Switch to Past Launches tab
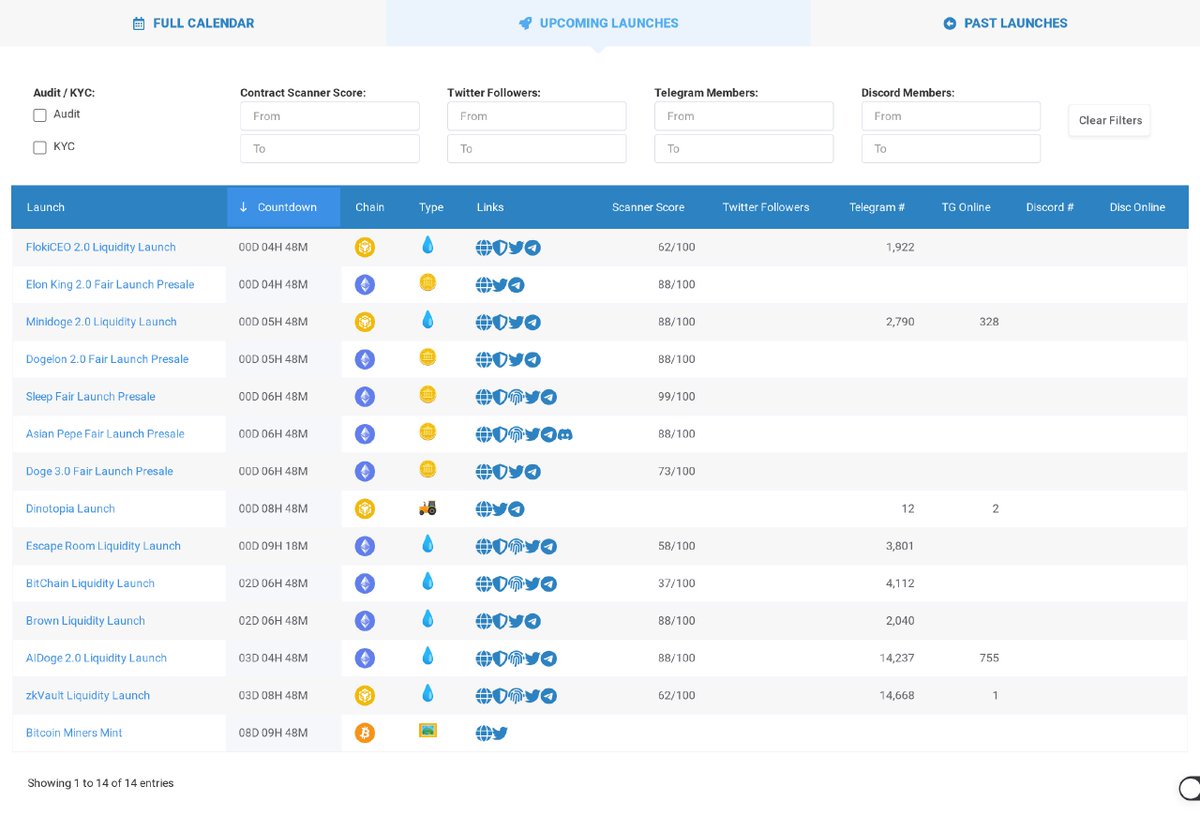The image size is (1200, 817). [1005, 23]
